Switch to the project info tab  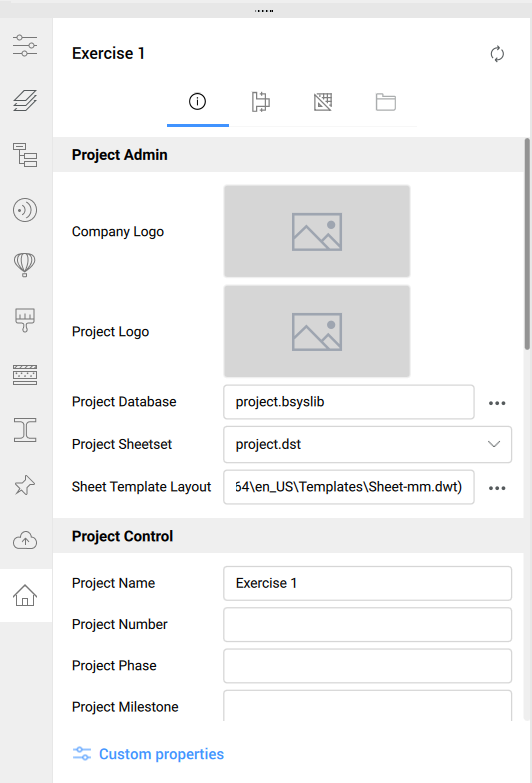tap(197, 102)
